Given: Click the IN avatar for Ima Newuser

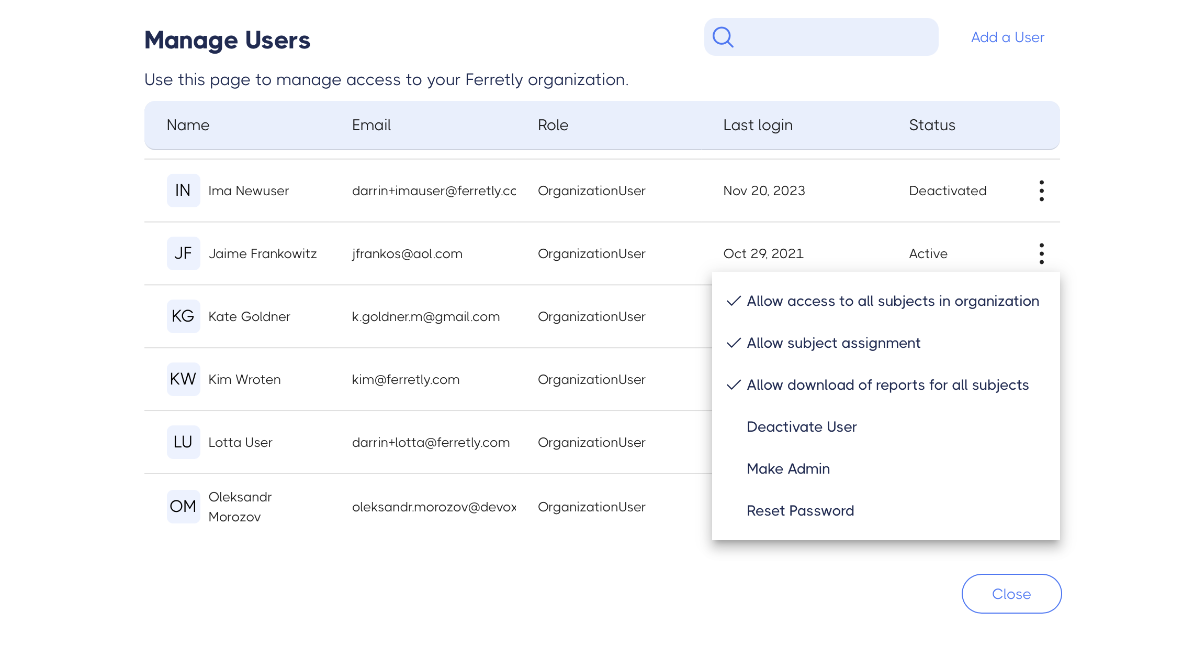Looking at the screenshot, I should (183, 190).
